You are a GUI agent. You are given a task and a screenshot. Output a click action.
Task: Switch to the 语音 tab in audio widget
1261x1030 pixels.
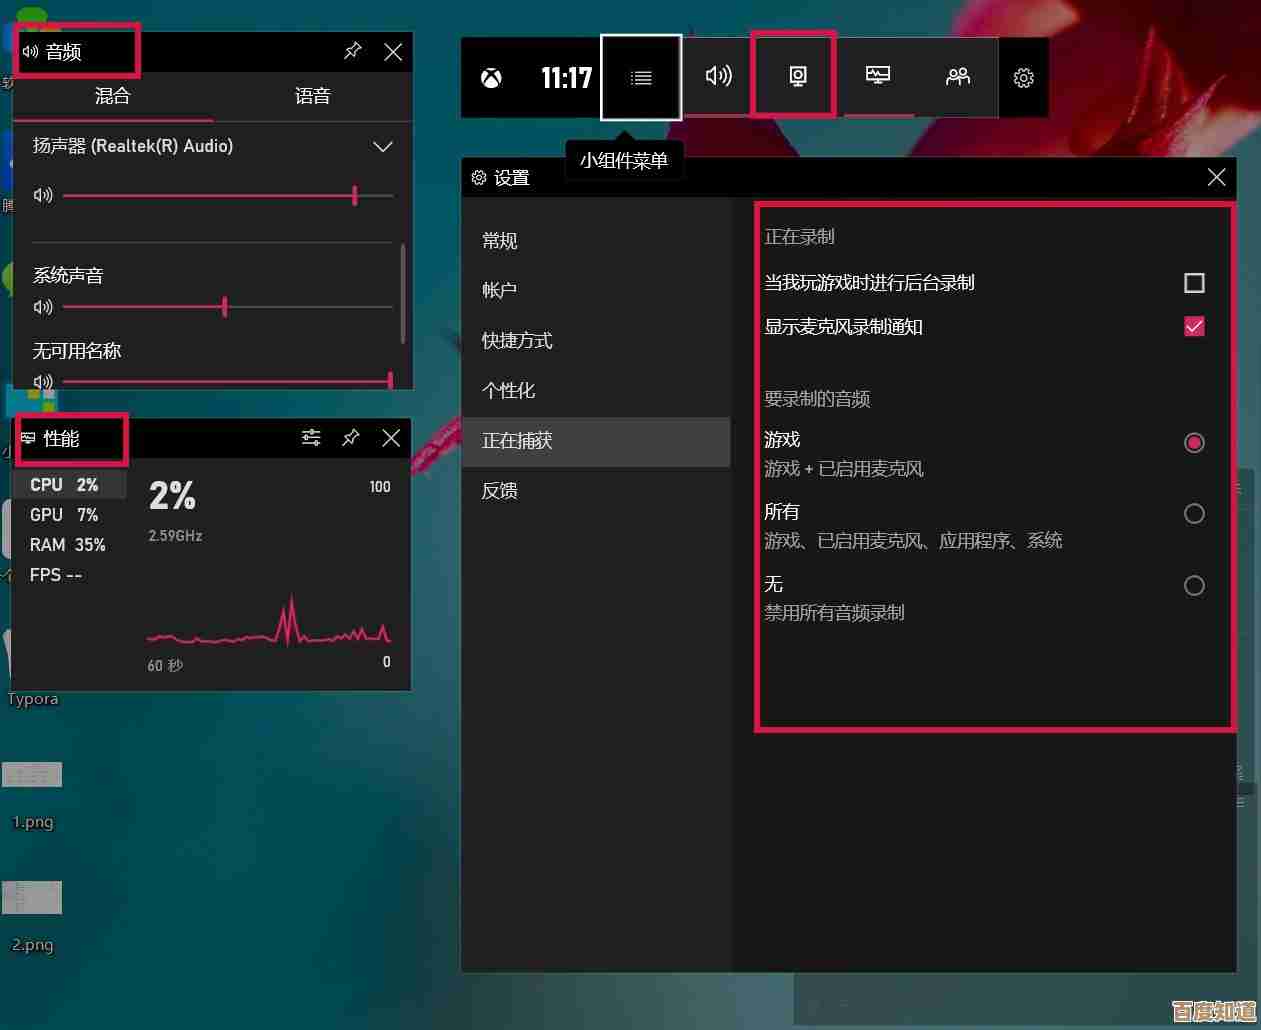tap(312, 96)
